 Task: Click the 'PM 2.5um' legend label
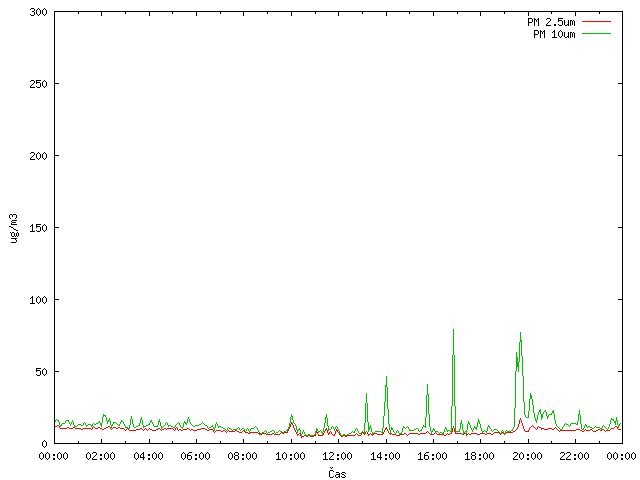pyautogui.click(x=551, y=22)
